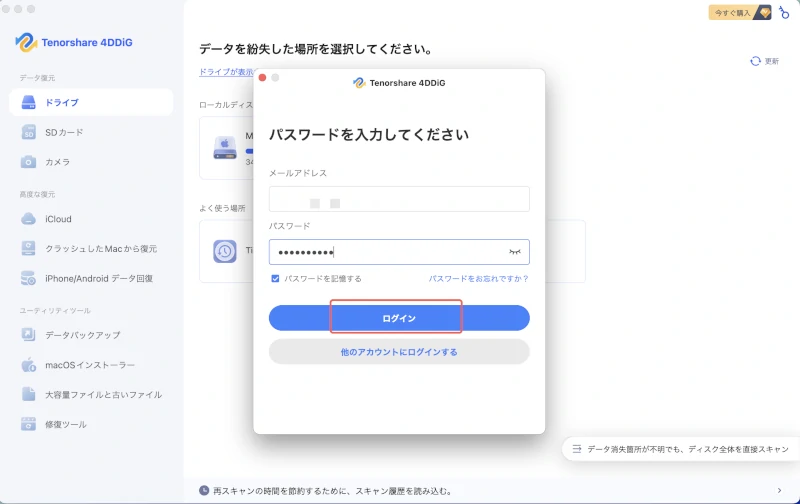Click 他のアカウントにログインする button
This screenshot has width=800, height=504.
(x=399, y=352)
